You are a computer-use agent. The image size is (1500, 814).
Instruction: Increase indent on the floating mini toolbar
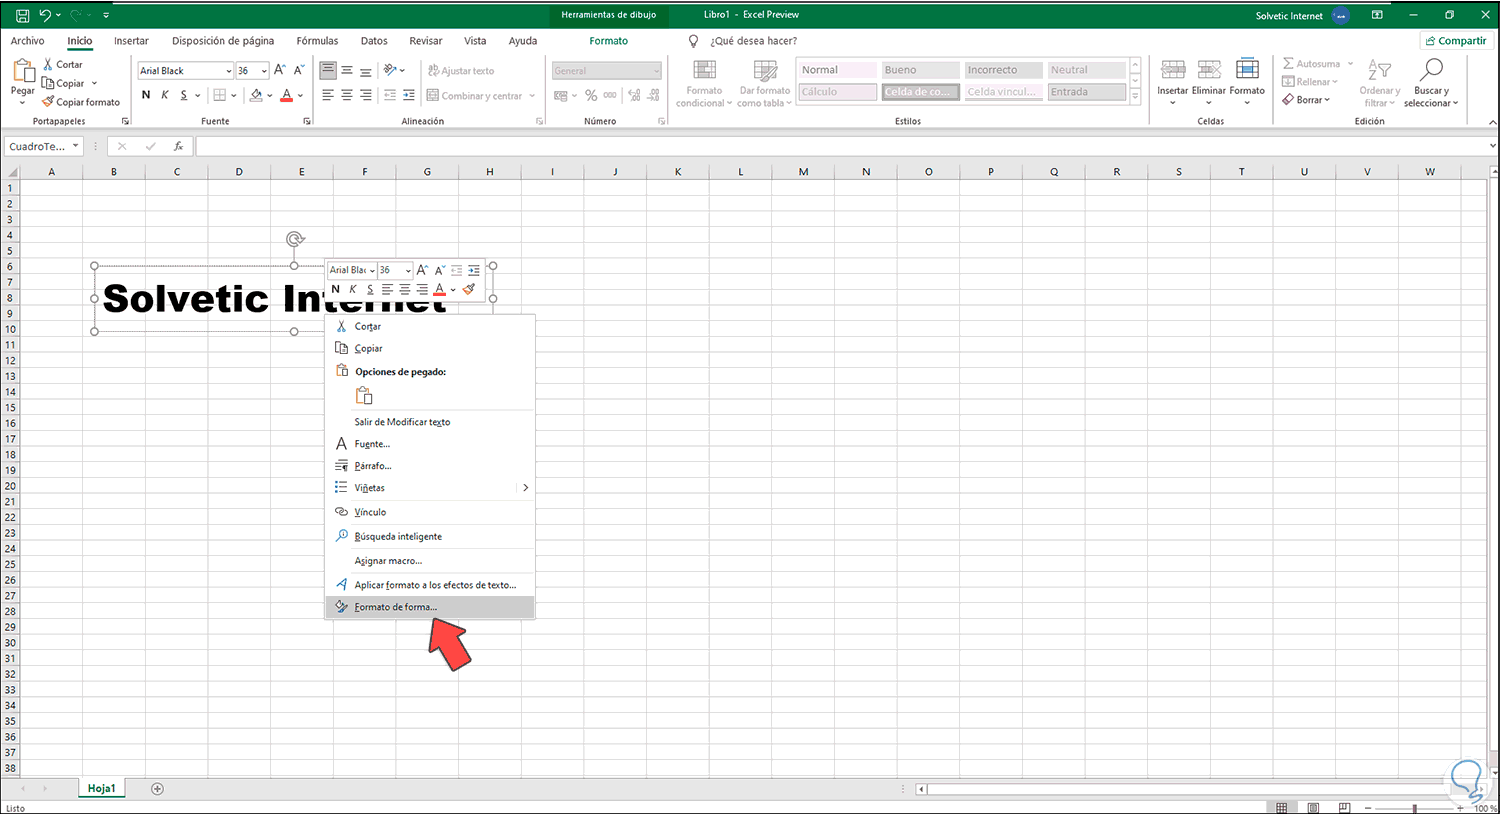coord(474,270)
